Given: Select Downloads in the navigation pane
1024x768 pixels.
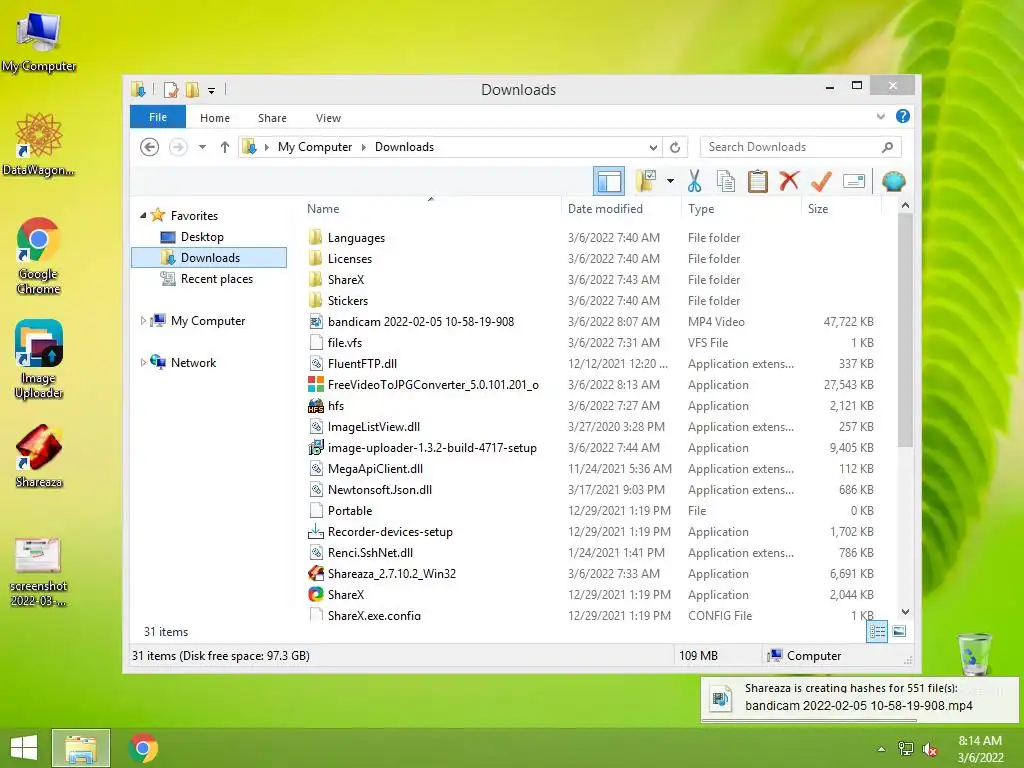Looking at the screenshot, I should click(209, 257).
